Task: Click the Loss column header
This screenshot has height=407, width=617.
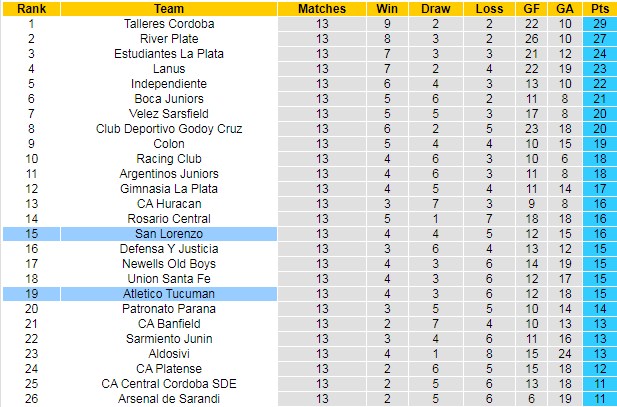Action: [x=490, y=8]
